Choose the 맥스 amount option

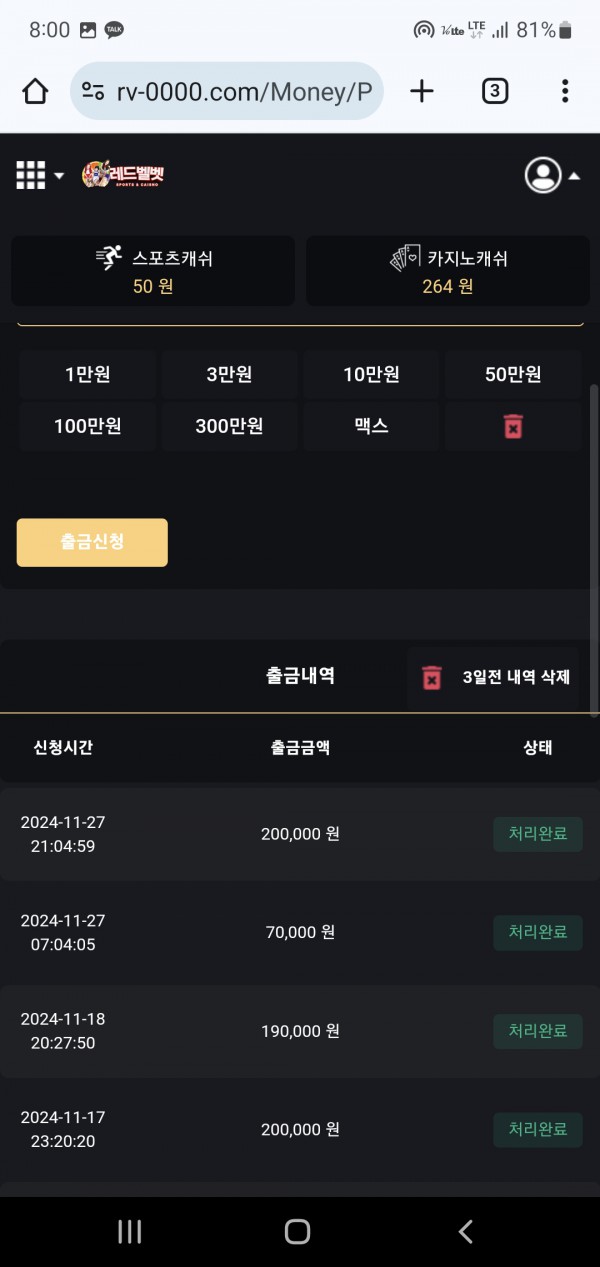[371, 426]
